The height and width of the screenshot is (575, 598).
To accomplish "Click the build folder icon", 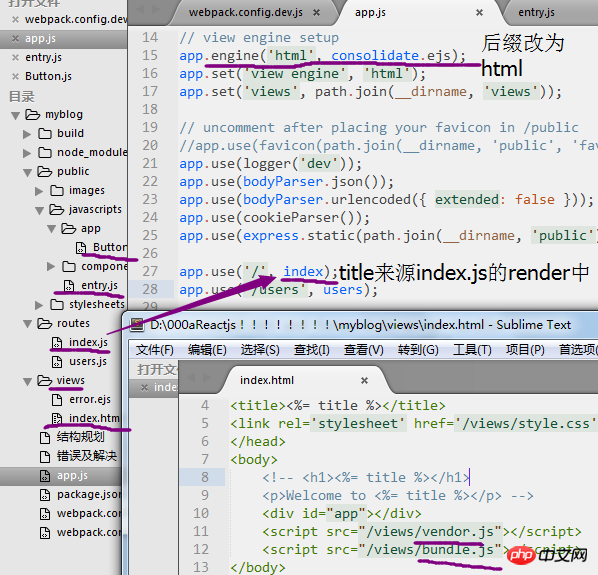I will pos(45,133).
